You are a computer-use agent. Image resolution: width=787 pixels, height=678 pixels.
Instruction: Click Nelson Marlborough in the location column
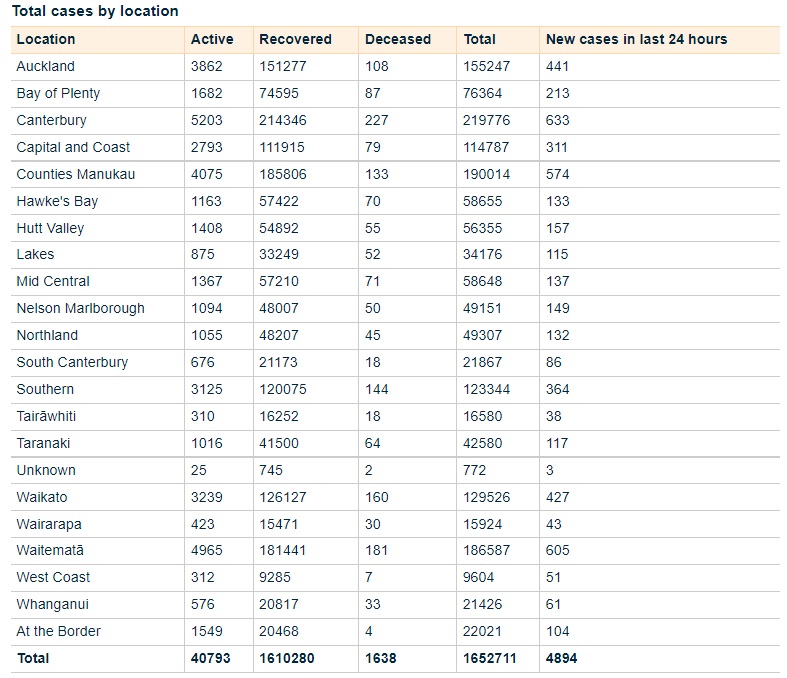click(80, 308)
